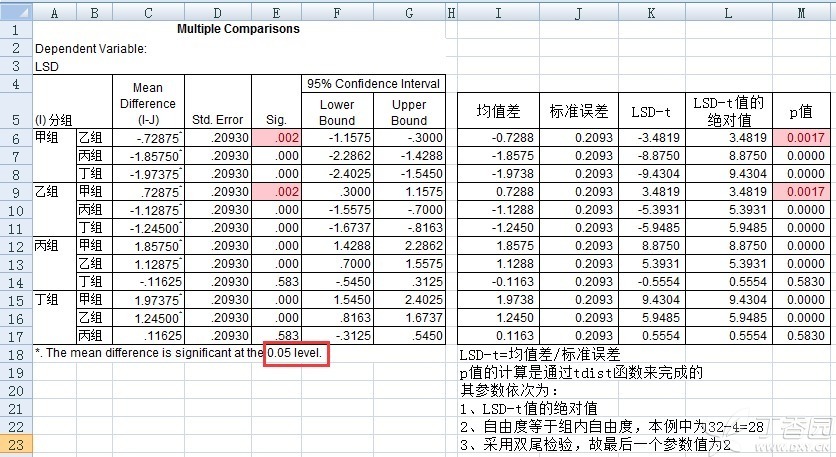Viewport: 836px width, 457px height.
Task: Click Std. Error .20930 in row 12
Action: [218, 246]
